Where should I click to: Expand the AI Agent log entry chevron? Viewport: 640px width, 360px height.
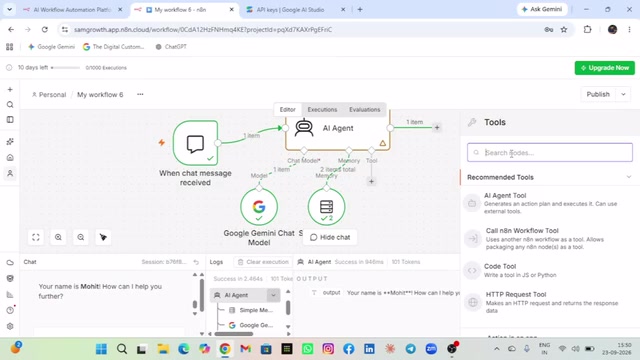[273, 295]
